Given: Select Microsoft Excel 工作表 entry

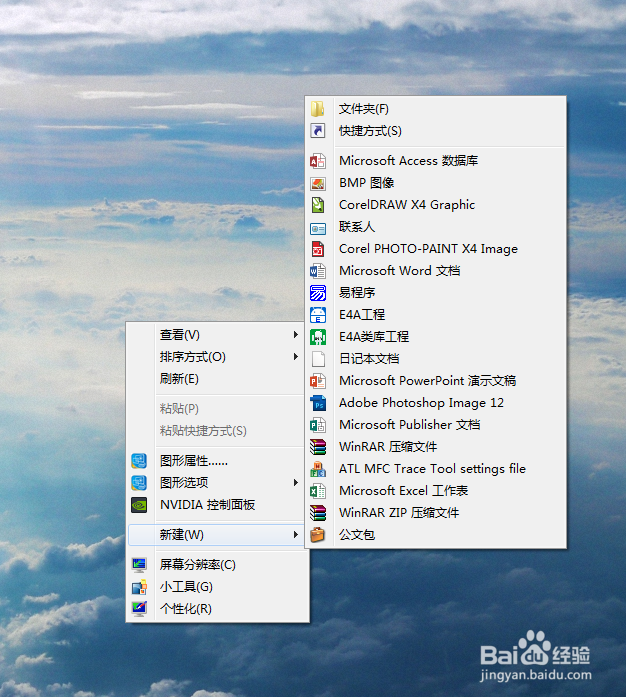Looking at the screenshot, I should [x=436, y=491].
